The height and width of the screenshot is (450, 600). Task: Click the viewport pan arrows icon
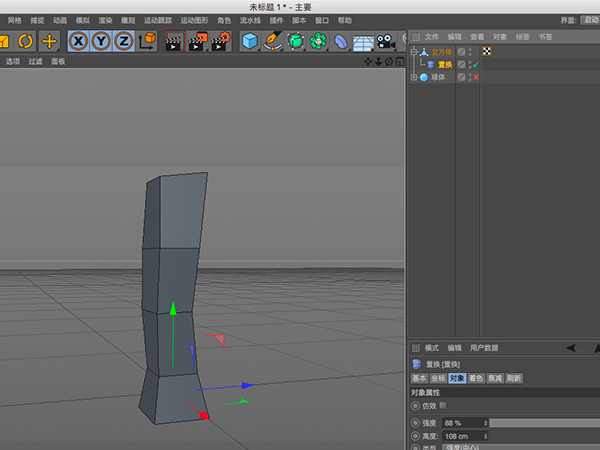[368, 62]
